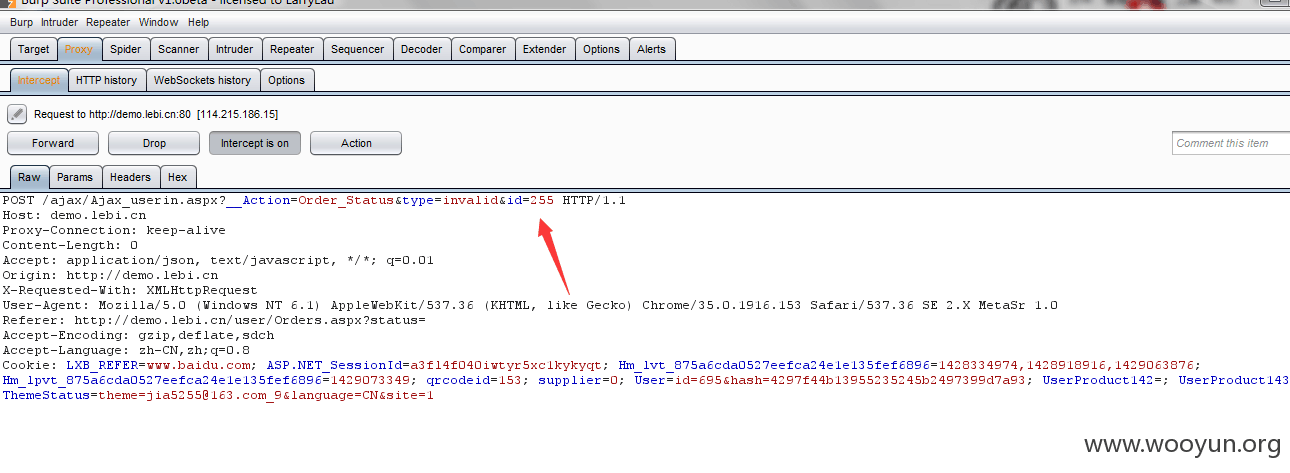Drop the intercepted request
This screenshot has height=473, width=1290.
pos(154,143)
